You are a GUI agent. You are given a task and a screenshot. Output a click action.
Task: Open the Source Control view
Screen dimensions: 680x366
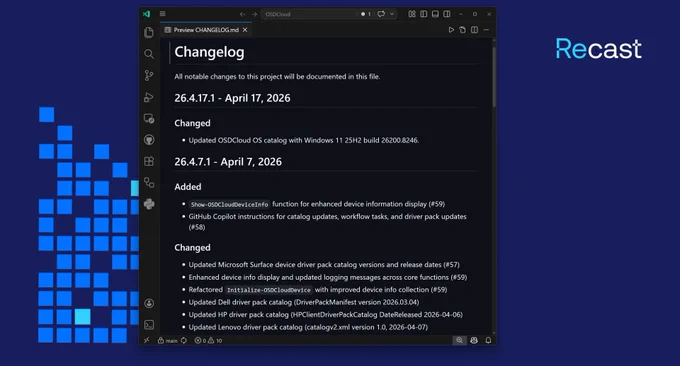tap(149, 75)
